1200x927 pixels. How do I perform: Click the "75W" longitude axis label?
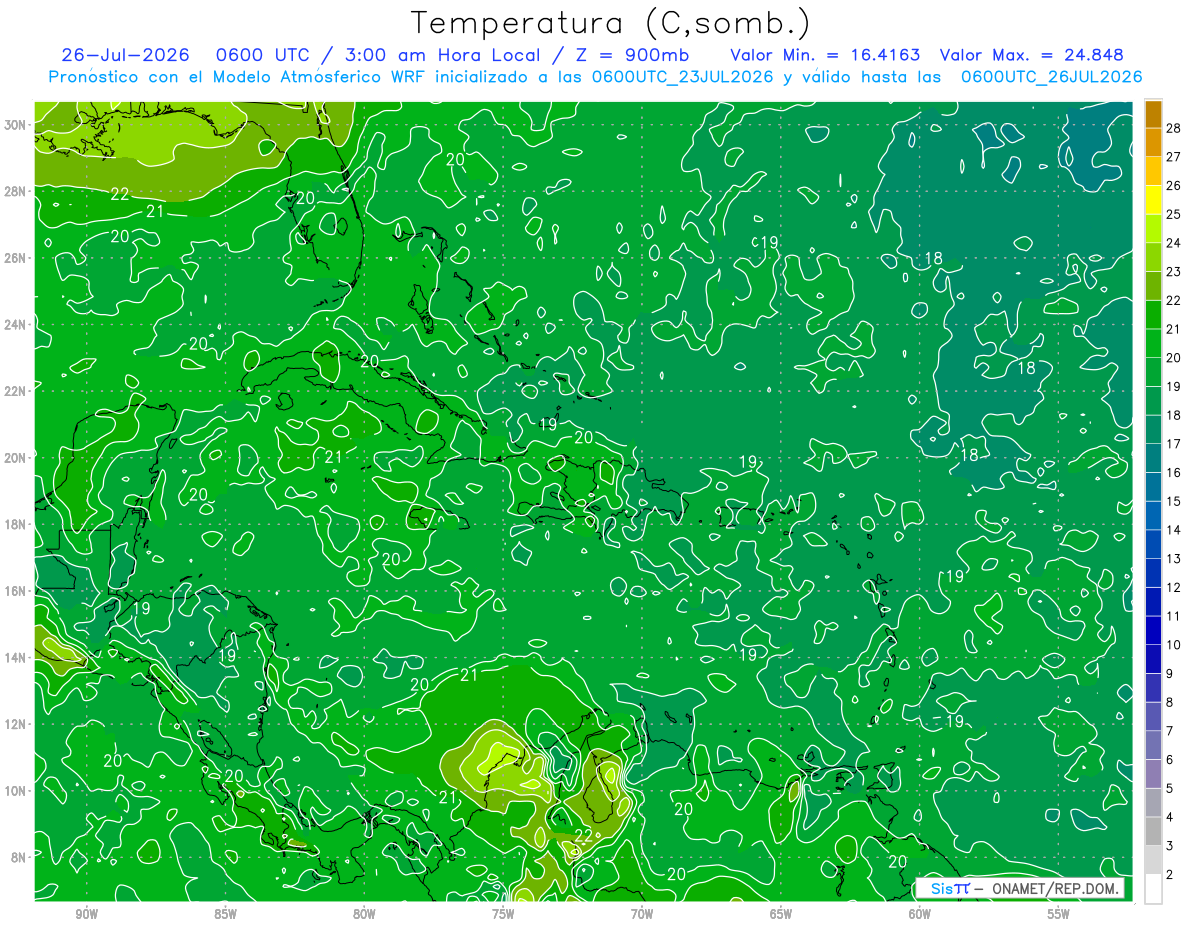coord(503,913)
